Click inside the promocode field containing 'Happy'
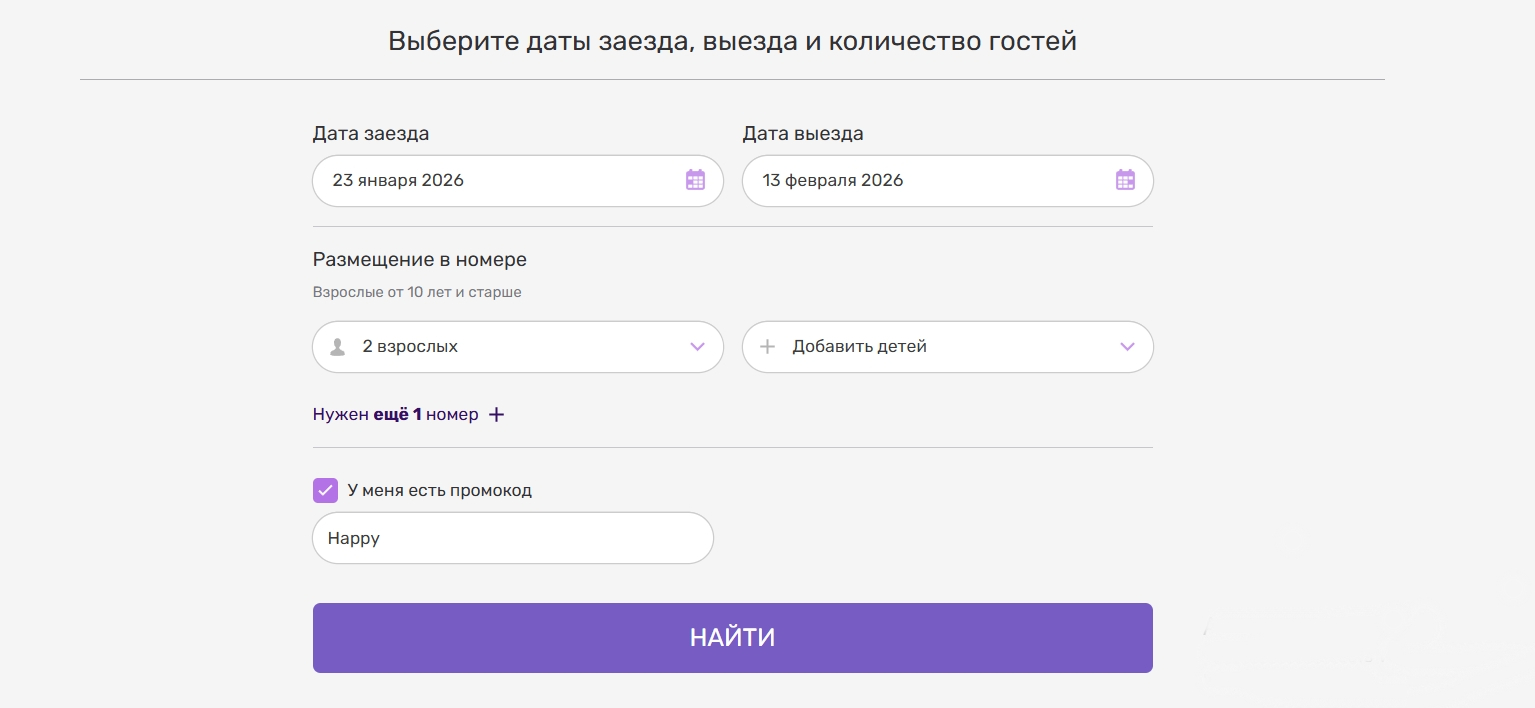Image resolution: width=1535 pixels, height=708 pixels. [512, 538]
